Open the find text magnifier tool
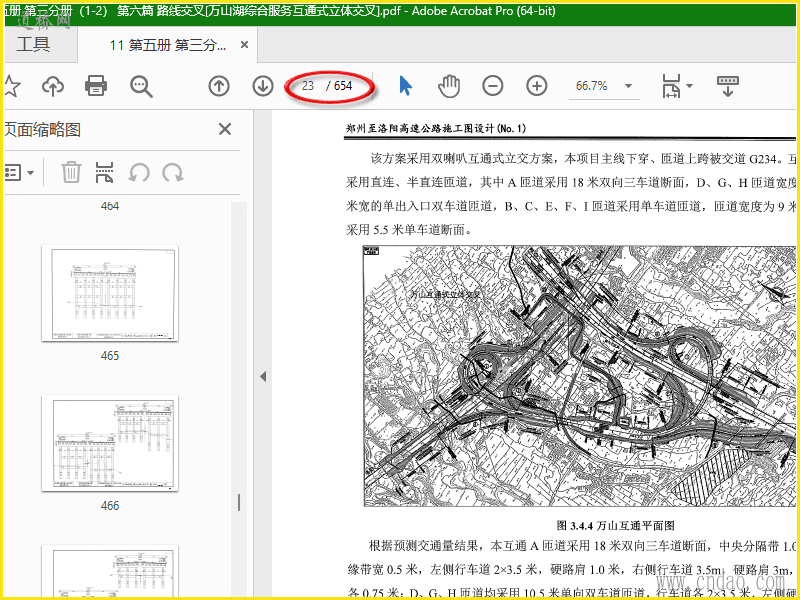Viewport: 800px width, 600px height. coord(141,86)
